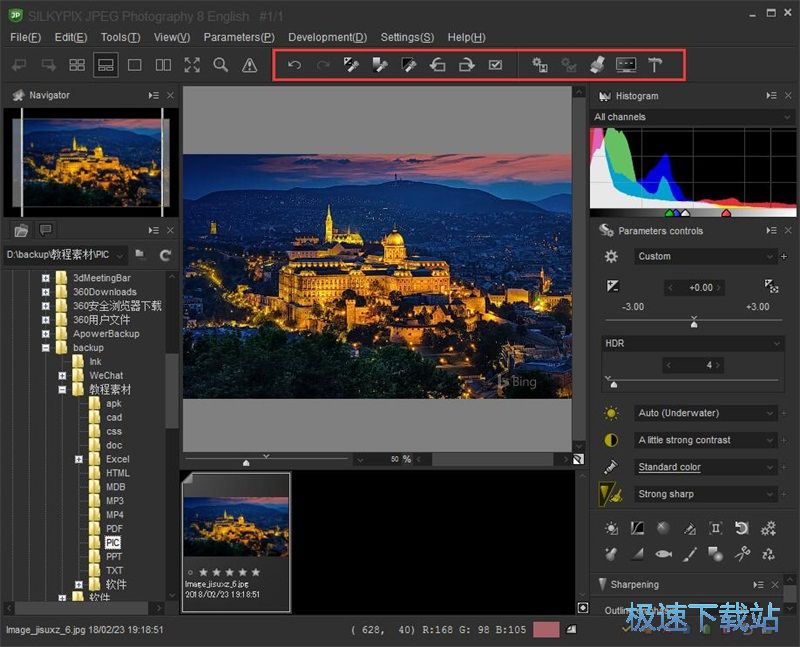Click the refresh icon beside folder path
Image resolution: width=800 pixels, height=647 pixels.
(165, 255)
